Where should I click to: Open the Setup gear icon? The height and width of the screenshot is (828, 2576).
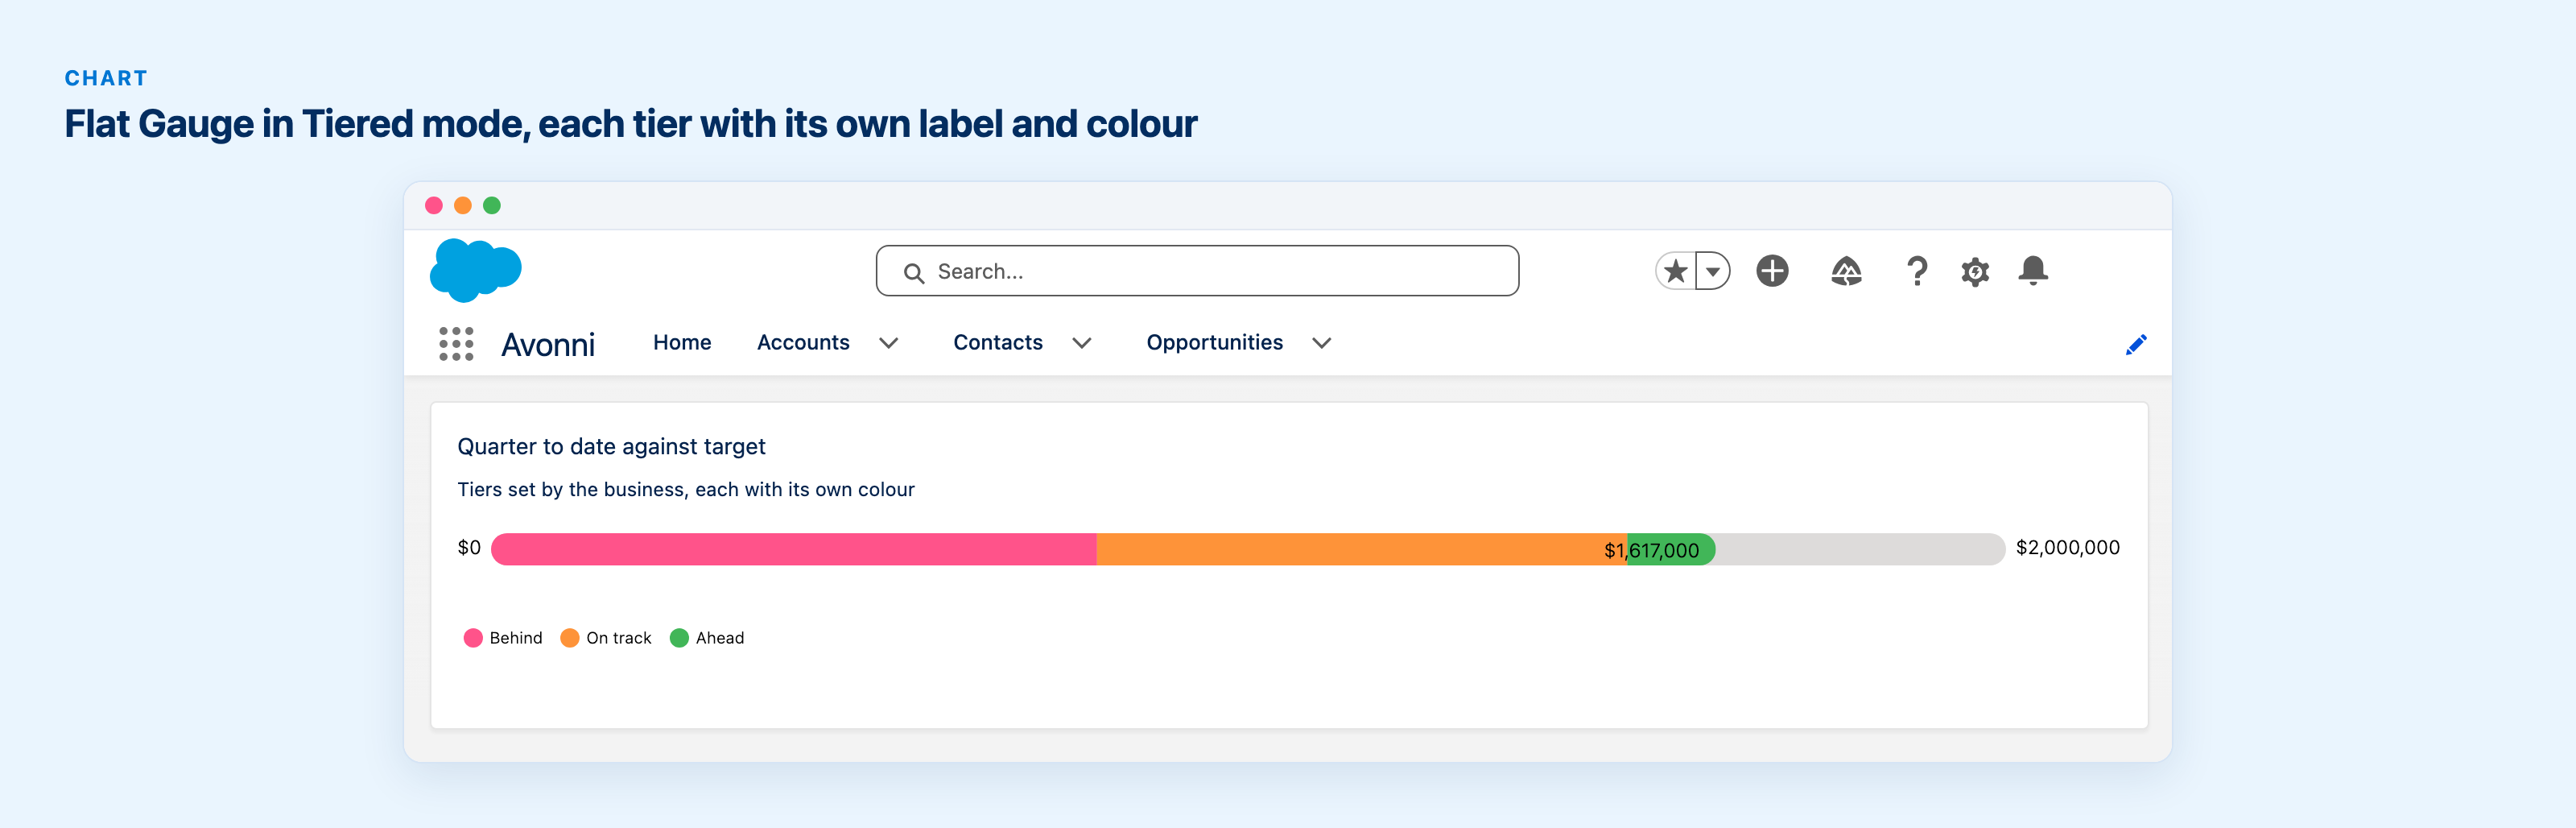(x=1975, y=271)
